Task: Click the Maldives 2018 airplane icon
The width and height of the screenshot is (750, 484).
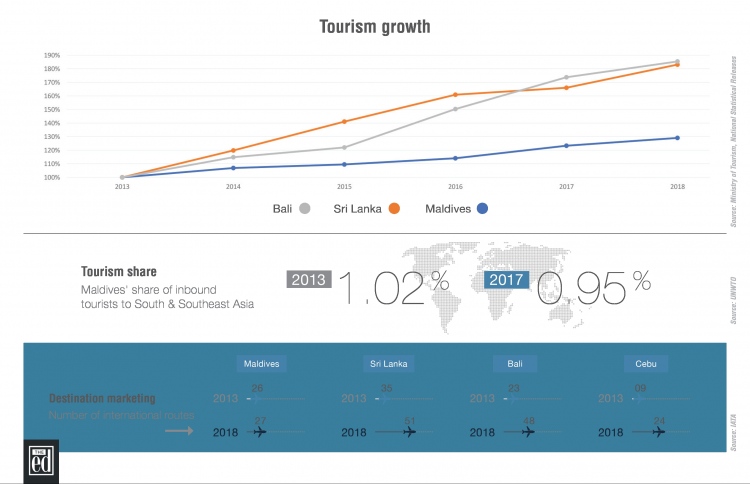Action: tap(261, 432)
